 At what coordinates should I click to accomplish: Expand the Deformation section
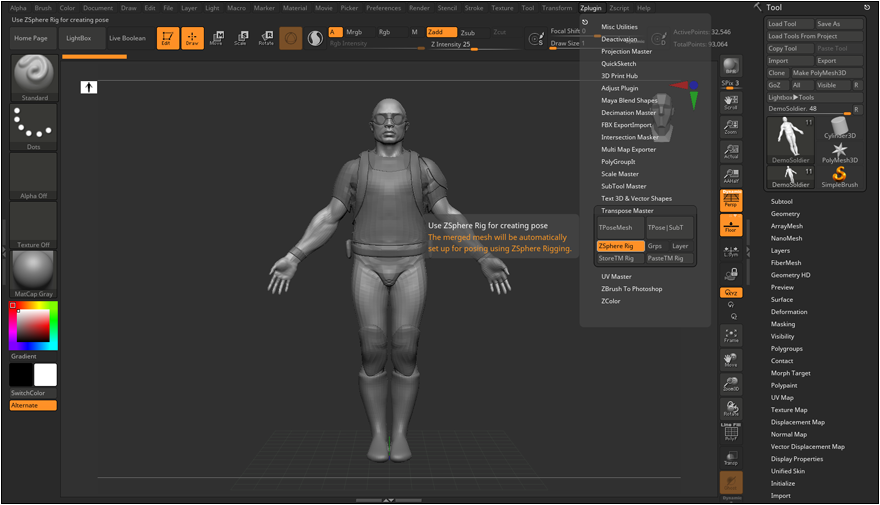pyautogui.click(x=789, y=312)
